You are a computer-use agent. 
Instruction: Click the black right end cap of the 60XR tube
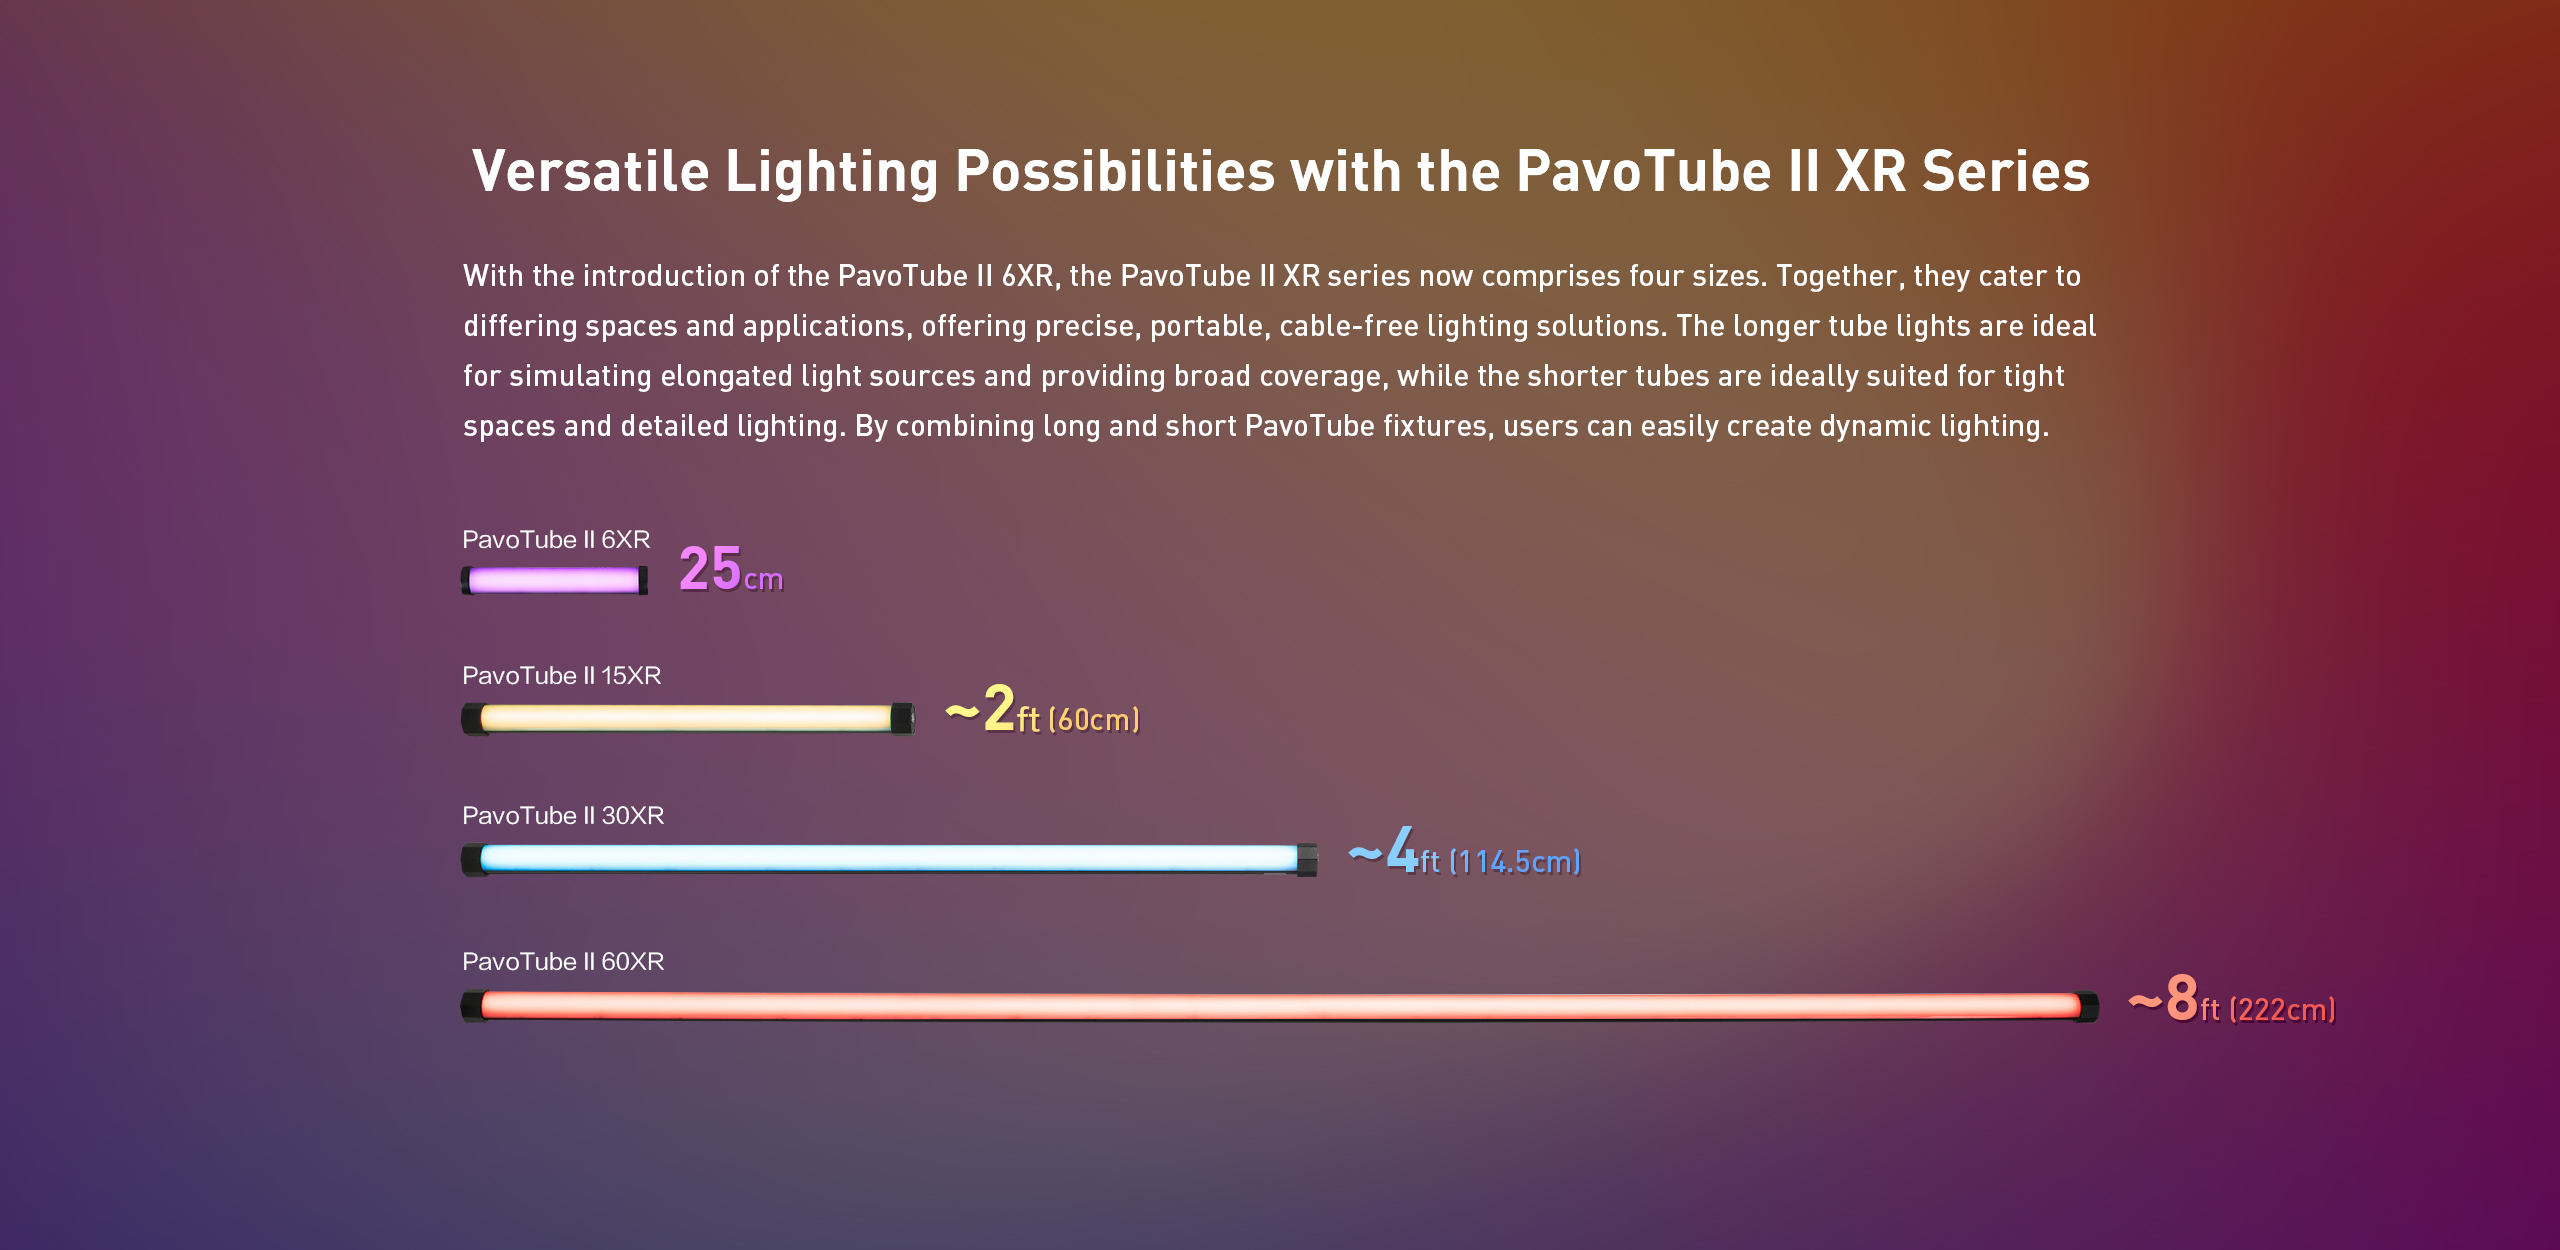click(x=2088, y=1006)
